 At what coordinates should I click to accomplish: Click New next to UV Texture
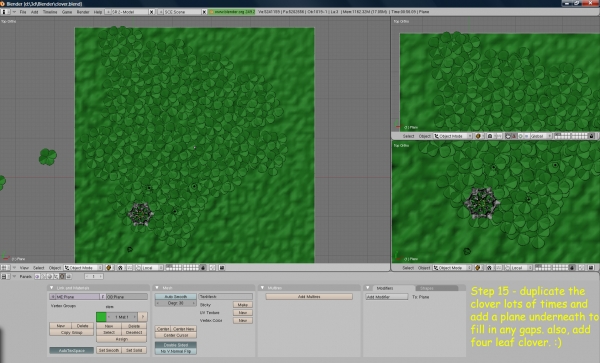click(x=243, y=313)
